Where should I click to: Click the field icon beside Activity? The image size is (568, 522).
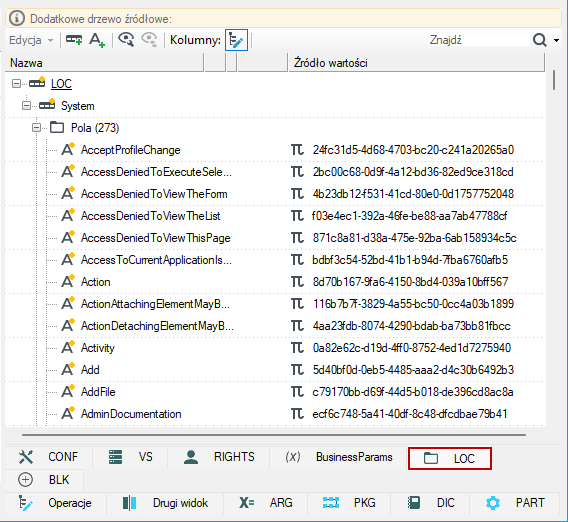[x=68, y=347]
